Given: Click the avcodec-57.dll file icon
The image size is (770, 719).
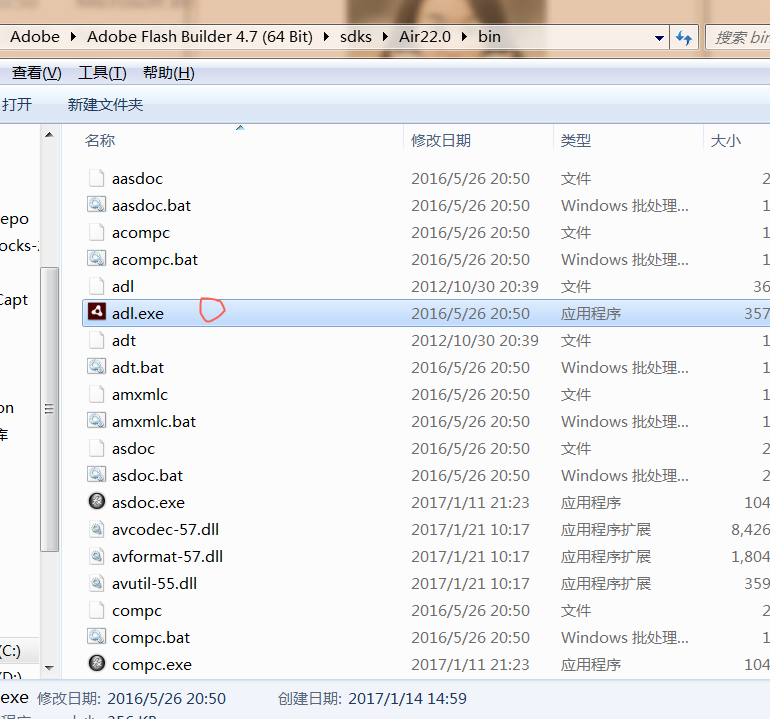Looking at the screenshot, I should coord(97,529).
